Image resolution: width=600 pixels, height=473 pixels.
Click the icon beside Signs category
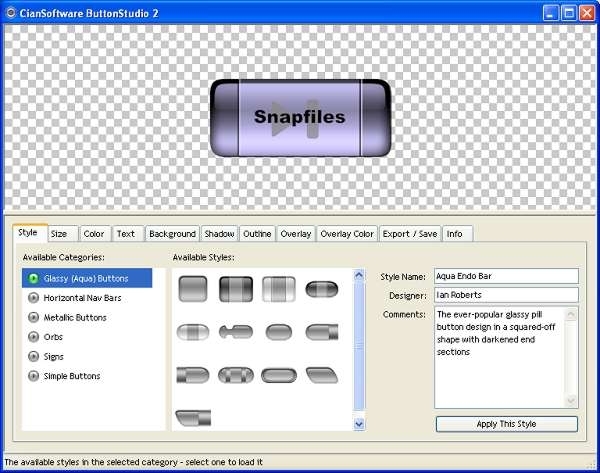[33, 356]
